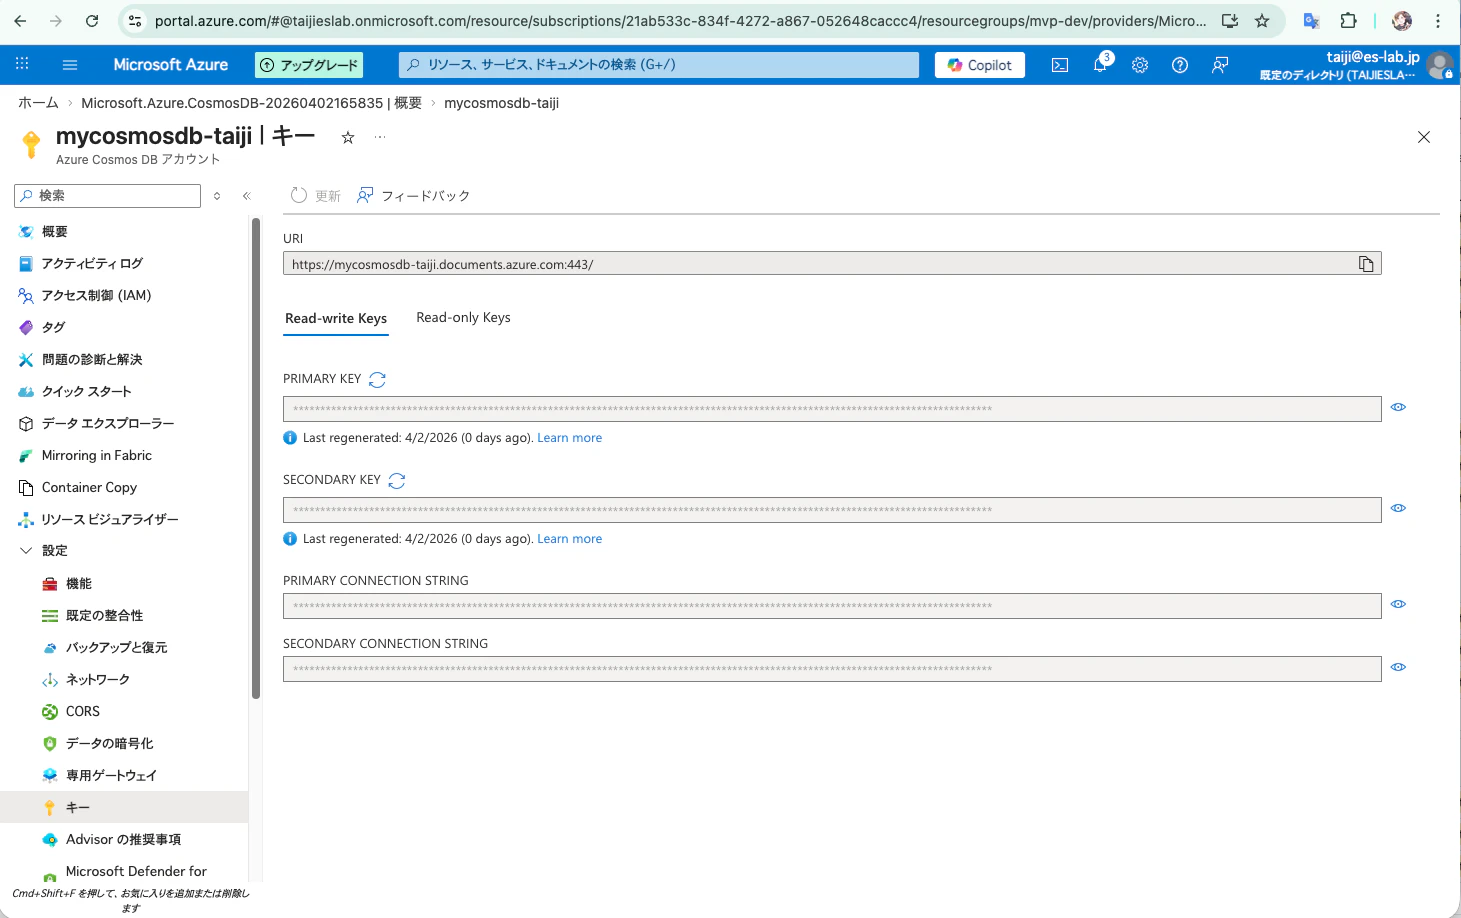The image size is (1461, 918).
Task: Go to ホーム breadcrumb
Action: point(38,103)
